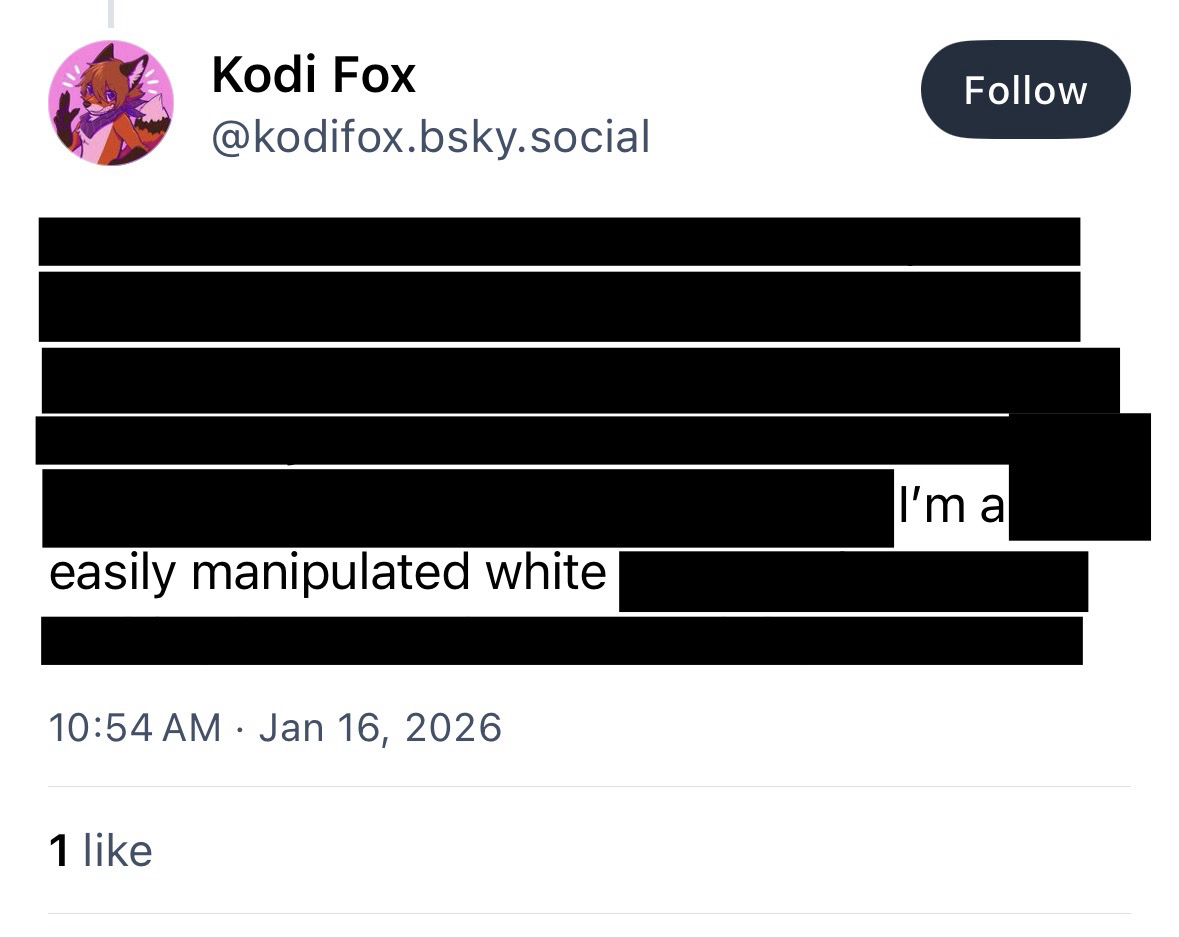The image size is (1179, 937).
Task: Click the third redacted black bar
Action: pyautogui.click(x=580, y=380)
